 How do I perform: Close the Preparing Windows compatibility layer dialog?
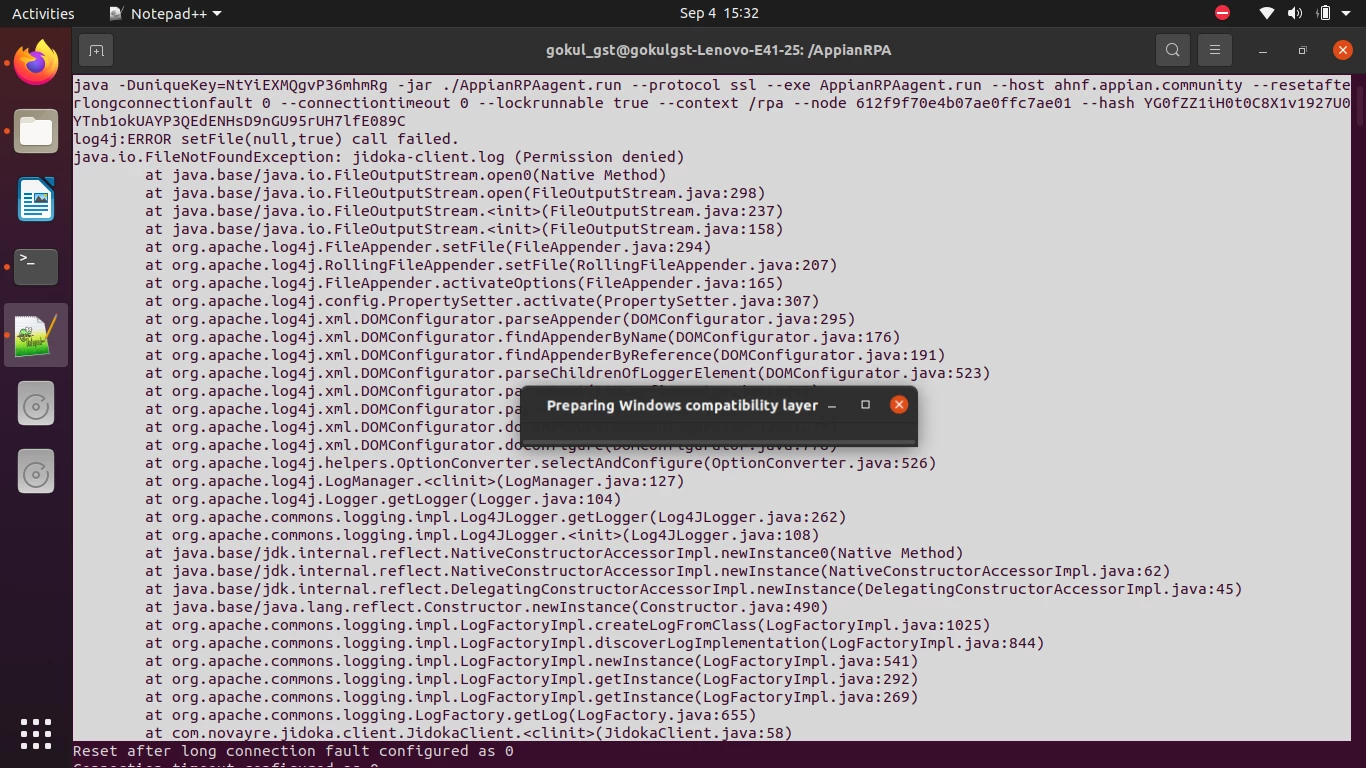(899, 405)
